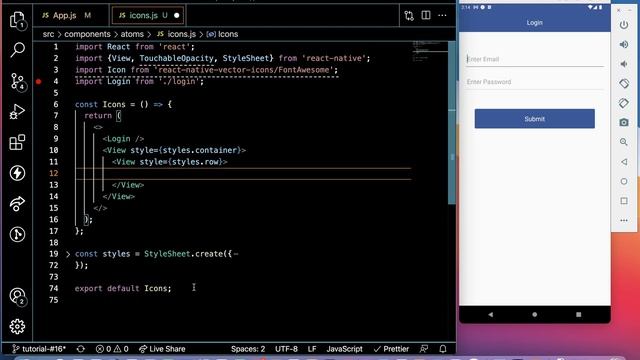Screen dimensions: 640x360
Task: Click the unsaved dot on icons.js tab
Action: (x=177, y=16)
